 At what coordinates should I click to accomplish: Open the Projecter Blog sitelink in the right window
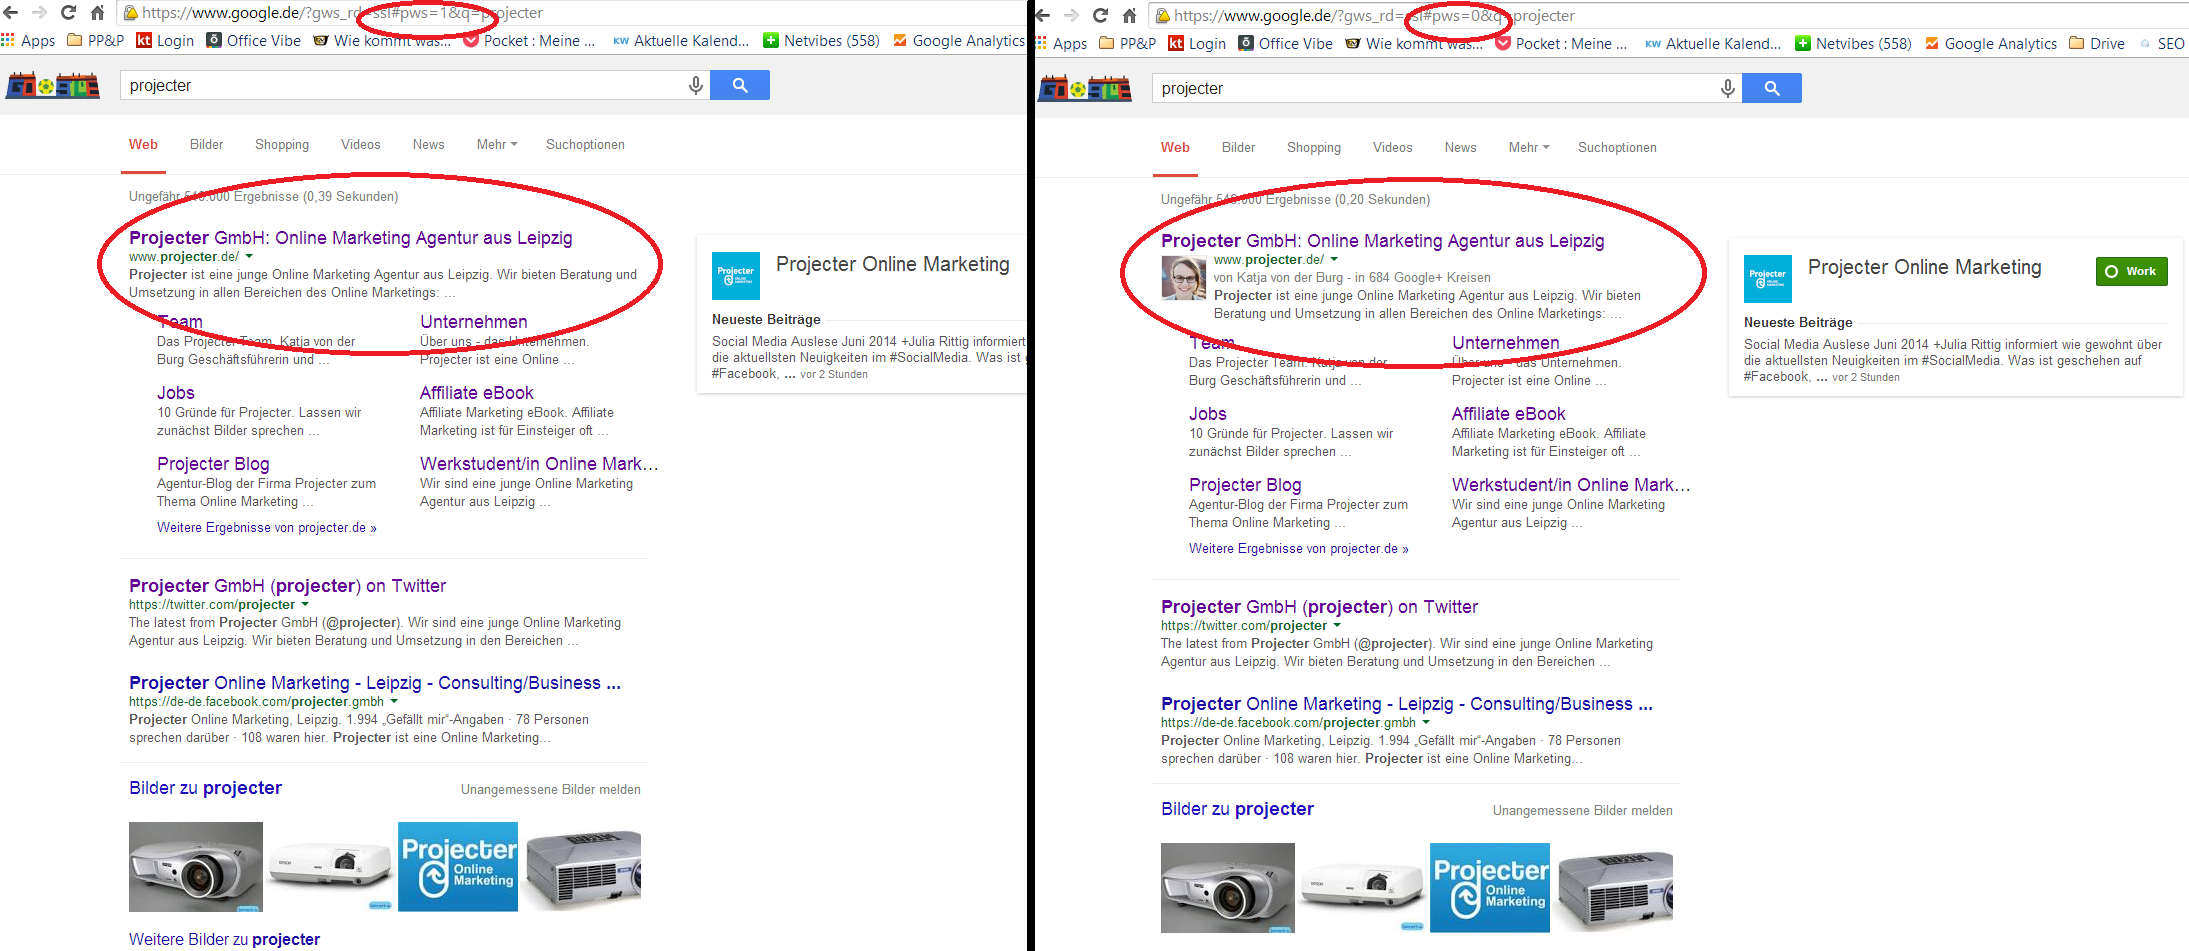[1245, 485]
